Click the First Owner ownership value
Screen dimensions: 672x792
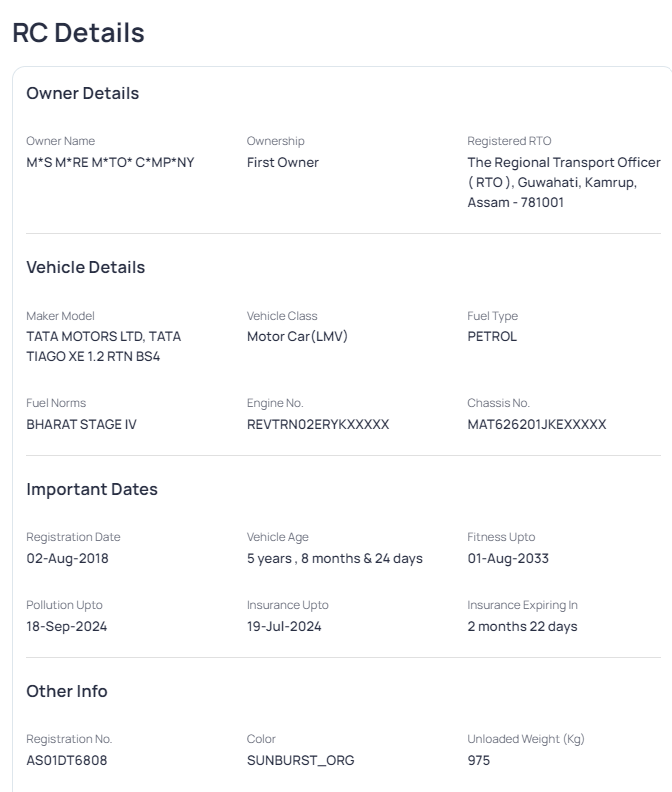[x=283, y=162]
